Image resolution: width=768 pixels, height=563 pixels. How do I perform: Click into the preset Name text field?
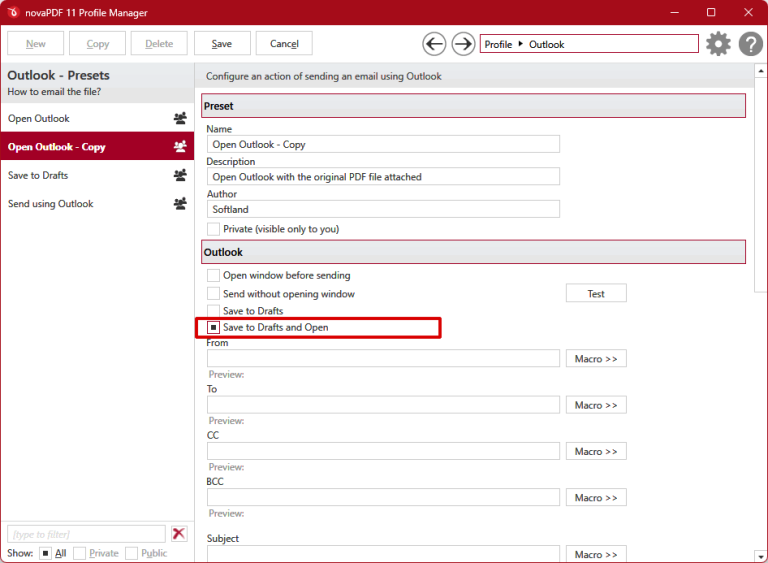click(x=383, y=144)
